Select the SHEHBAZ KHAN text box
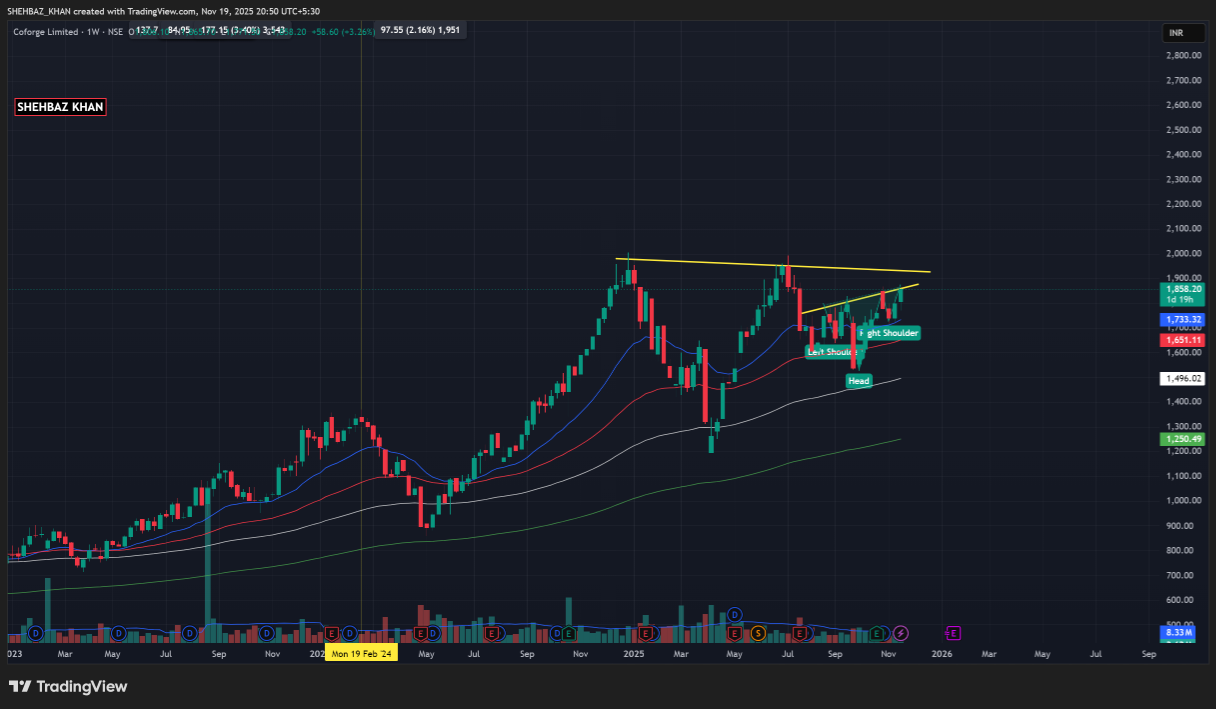 coord(60,107)
